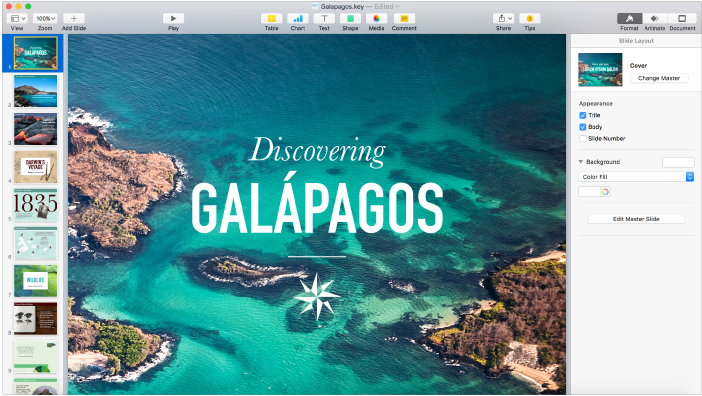702x396 pixels.
Task: Insert a Chart from the toolbar
Action: (298, 18)
